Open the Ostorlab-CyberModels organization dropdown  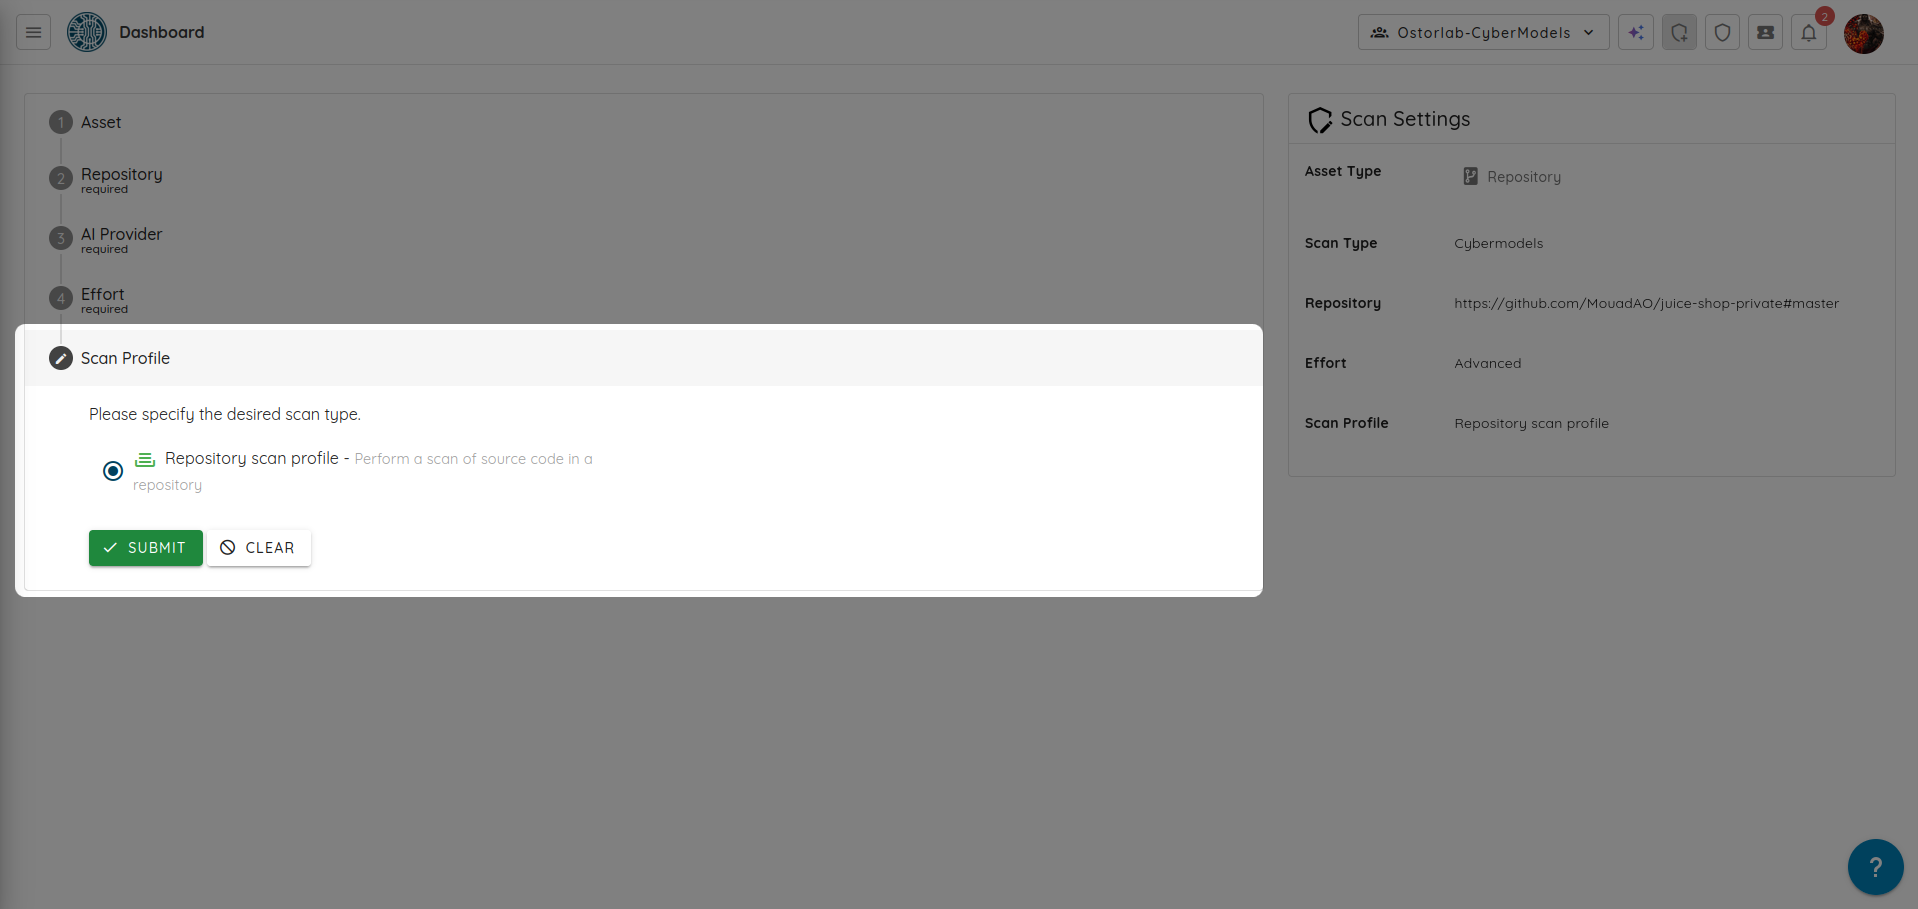1483,32
